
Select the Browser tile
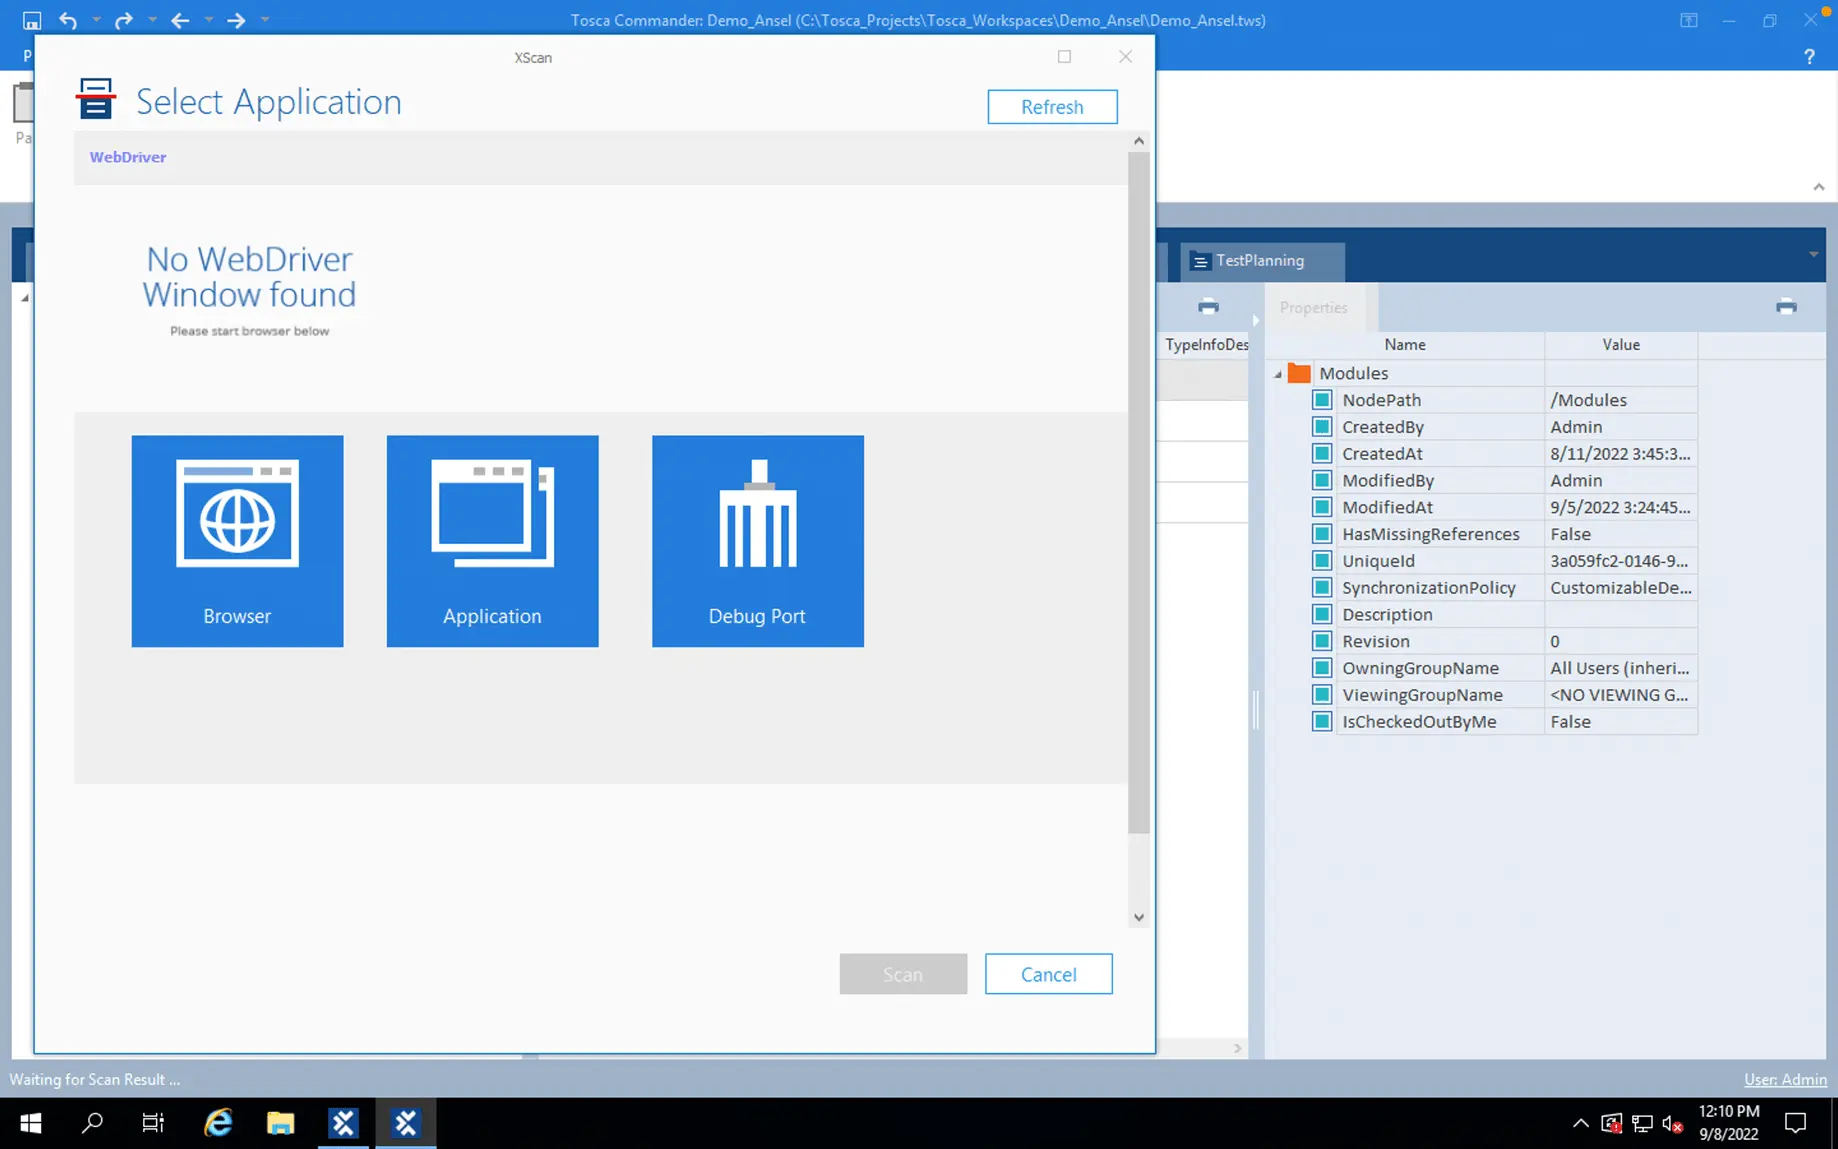coord(237,540)
